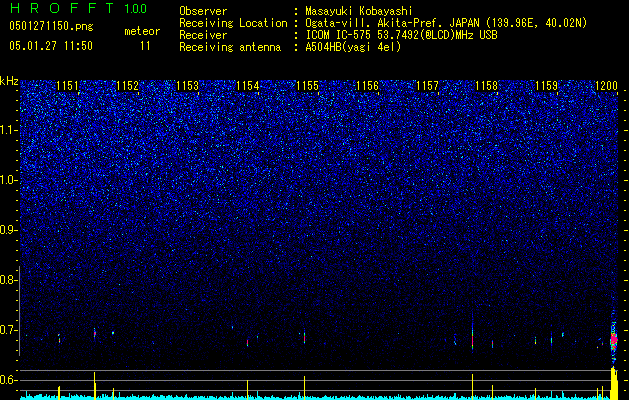Click the Ogata-vill. Akita-Pref. receiving location text

pyautogui.click(x=446, y=23)
